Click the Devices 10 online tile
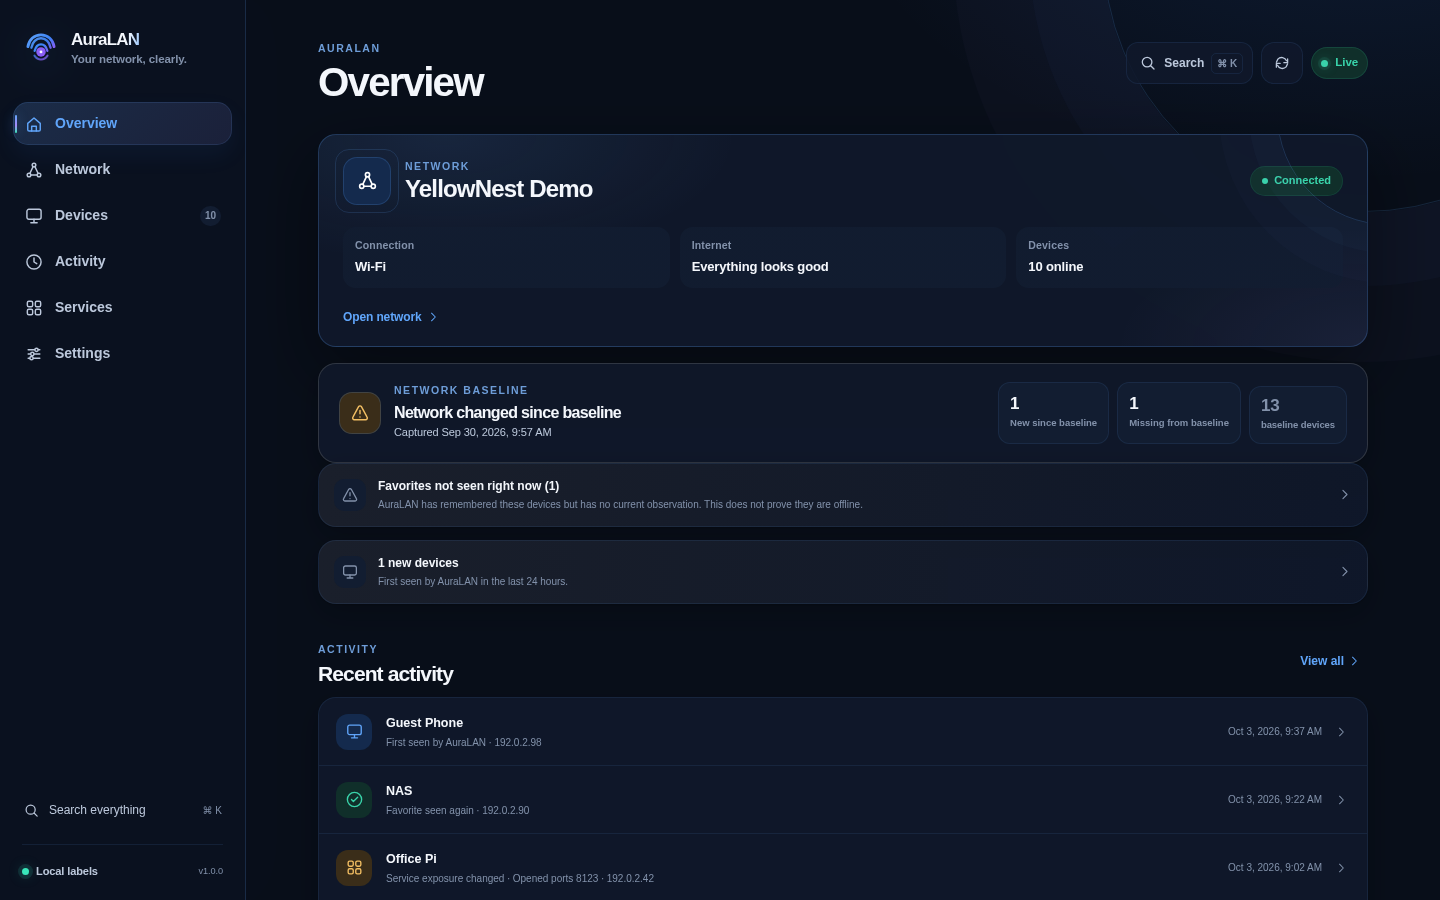 click(x=1180, y=257)
